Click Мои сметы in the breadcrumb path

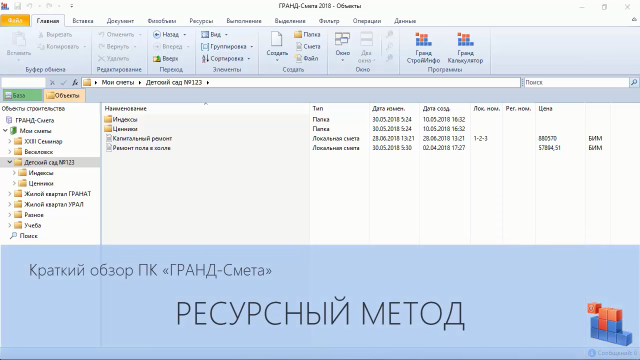(118, 82)
